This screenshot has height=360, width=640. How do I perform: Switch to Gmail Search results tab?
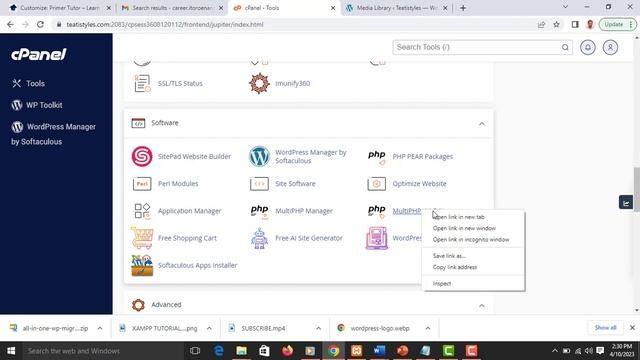(x=171, y=8)
